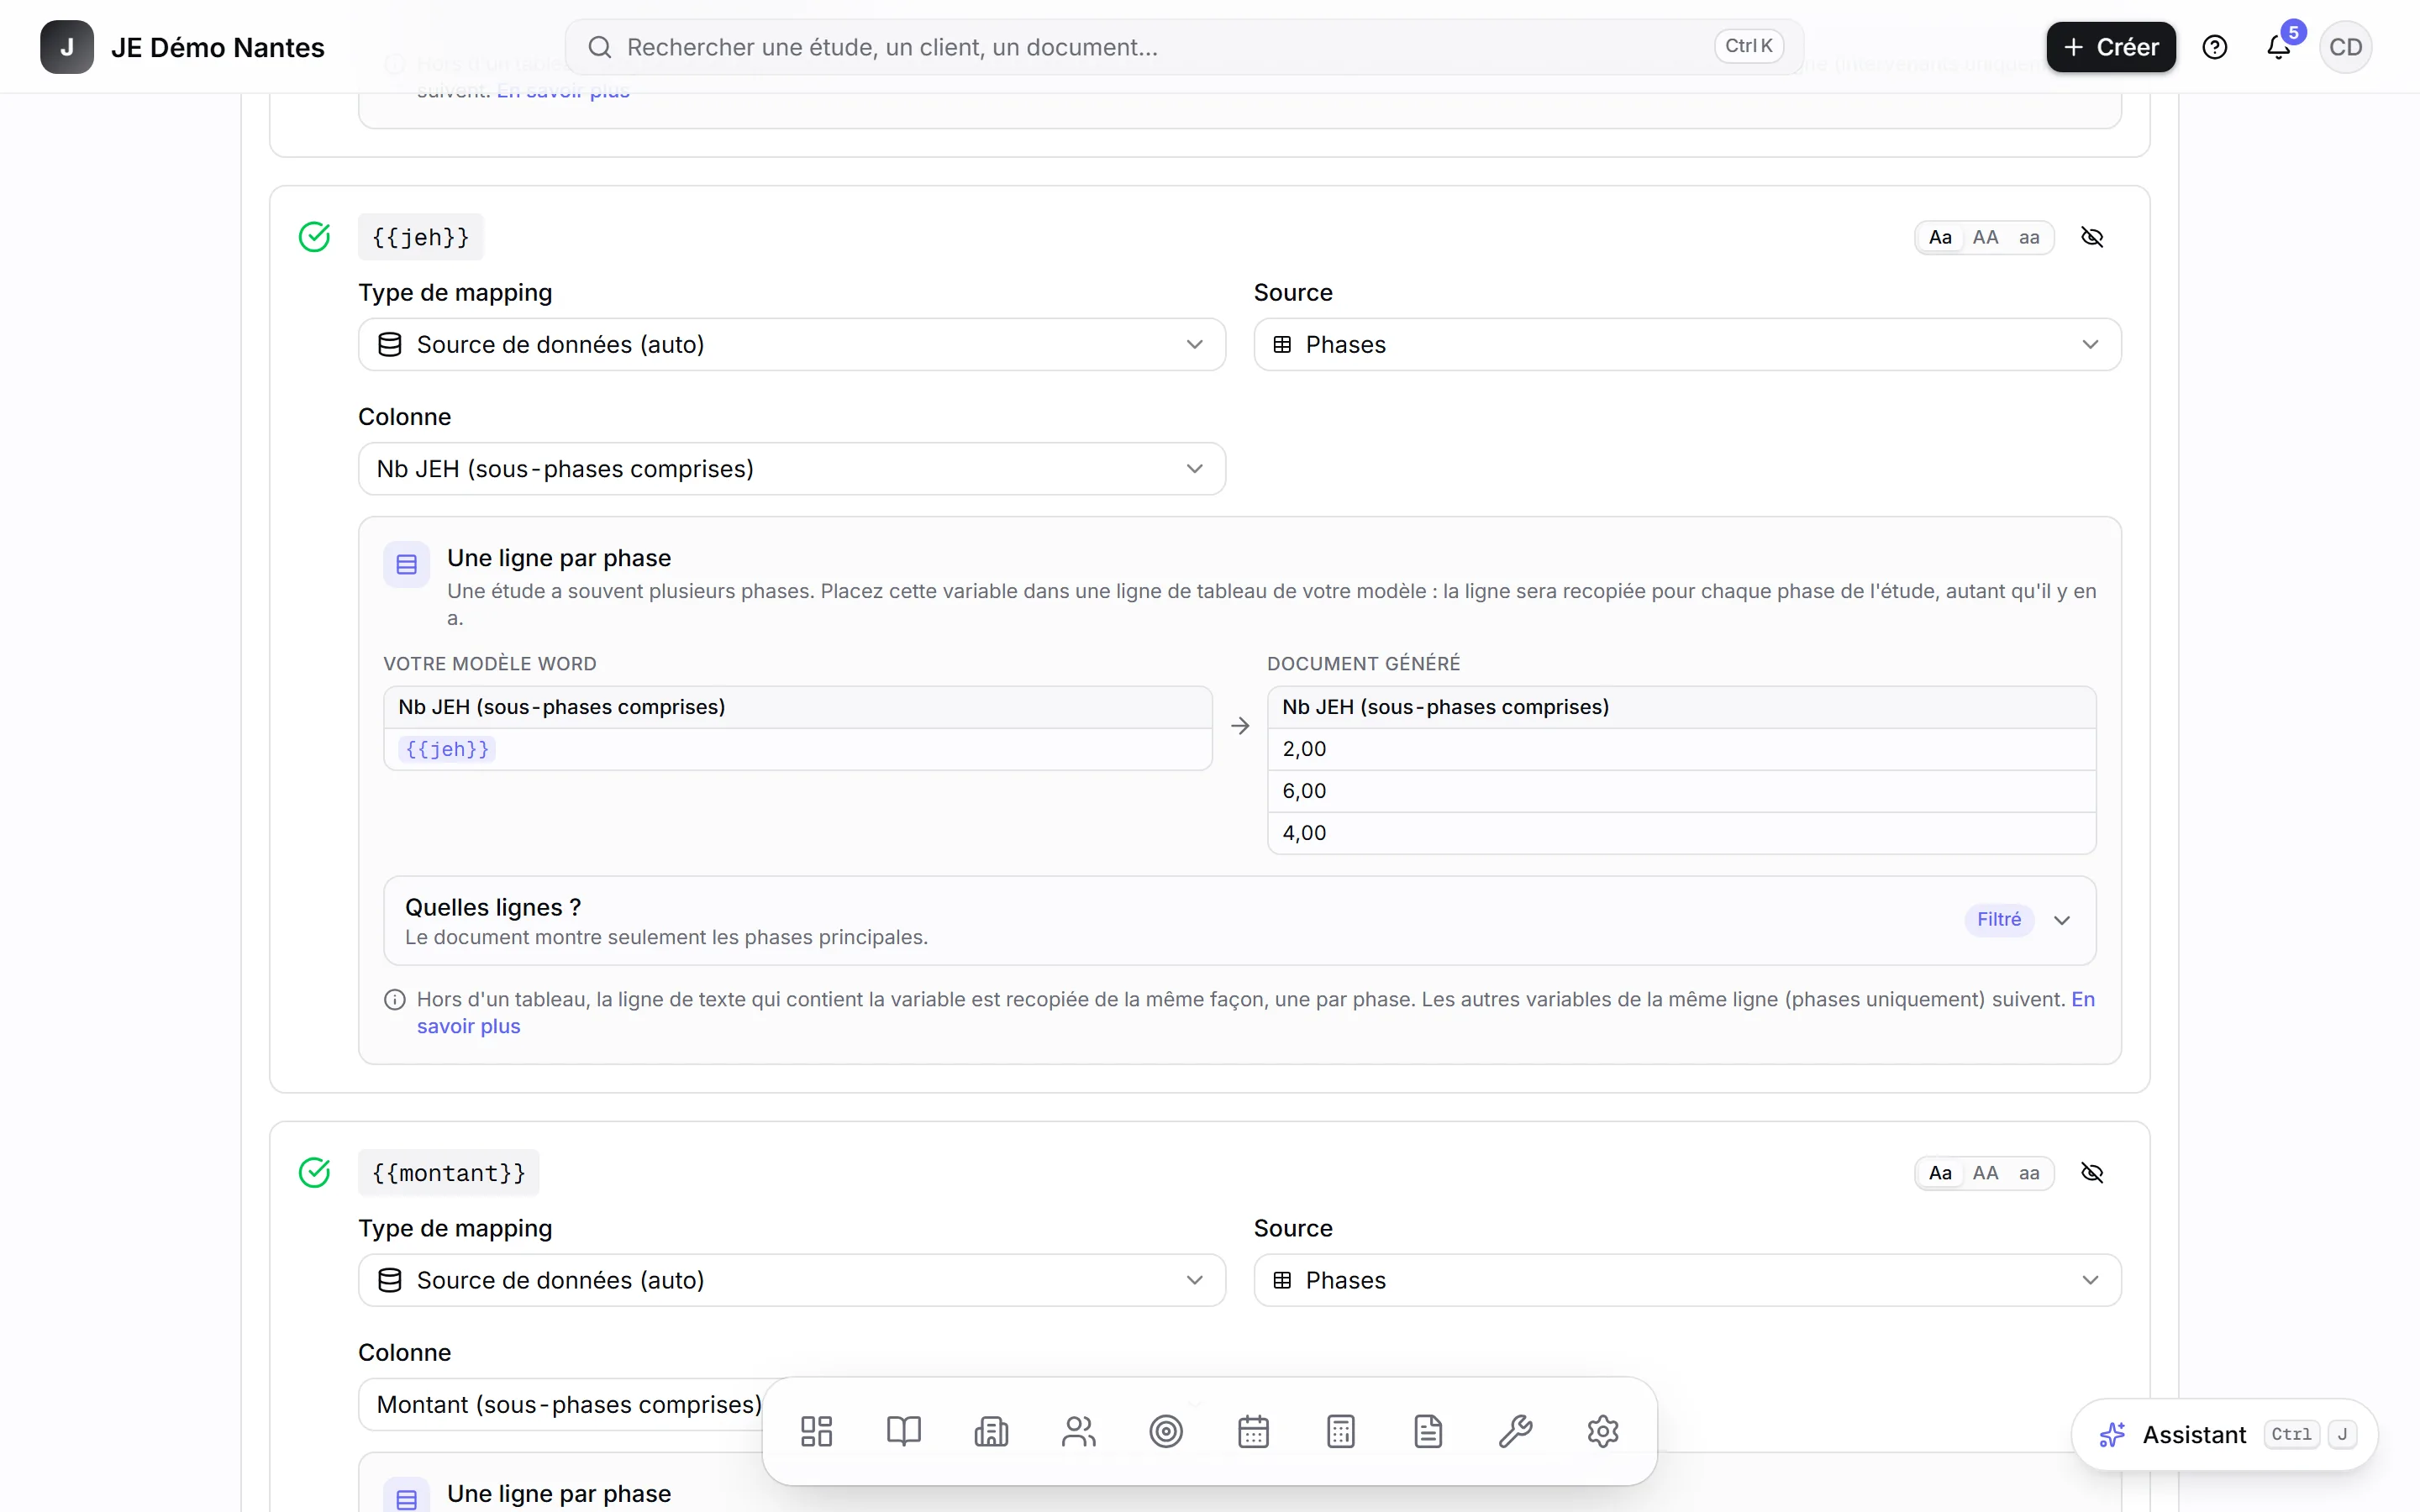
Task: Open the CD user avatar menu
Action: point(2345,47)
